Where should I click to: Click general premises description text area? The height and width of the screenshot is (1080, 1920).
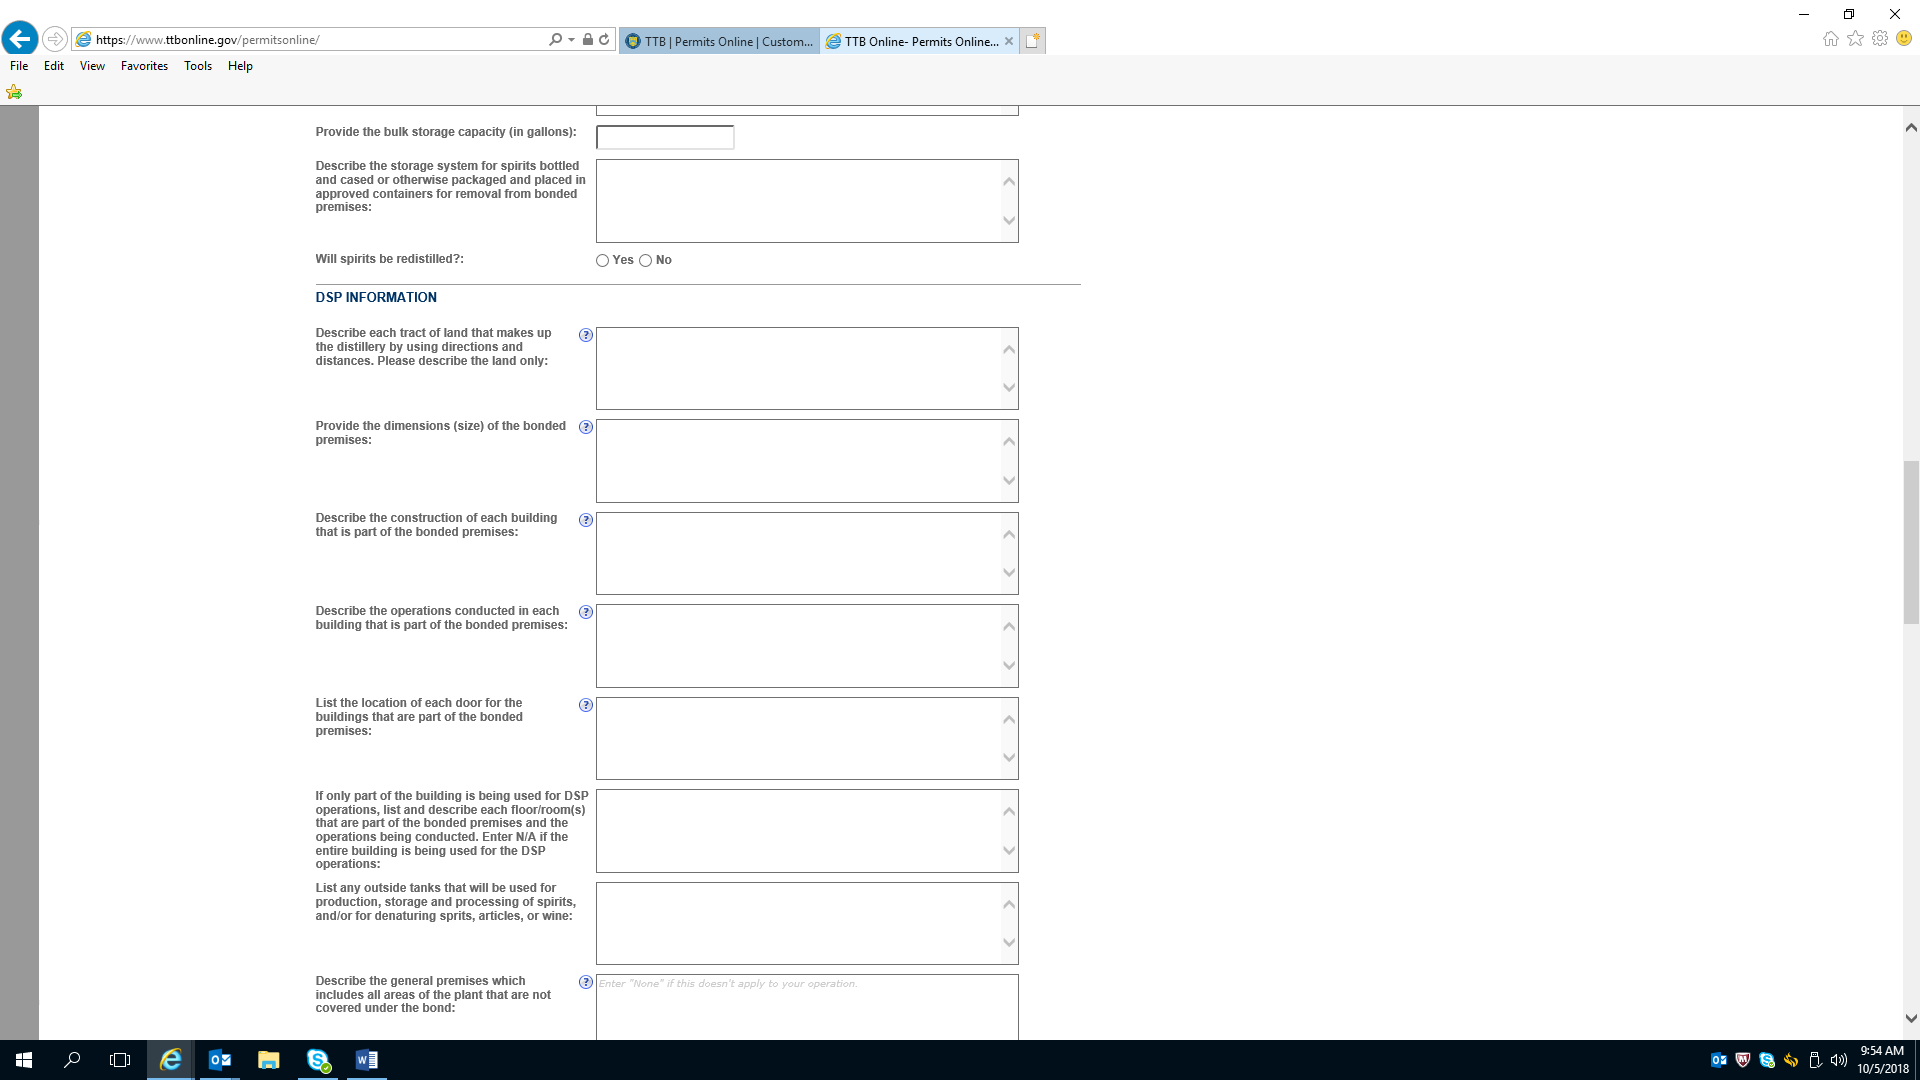click(x=806, y=1010)
